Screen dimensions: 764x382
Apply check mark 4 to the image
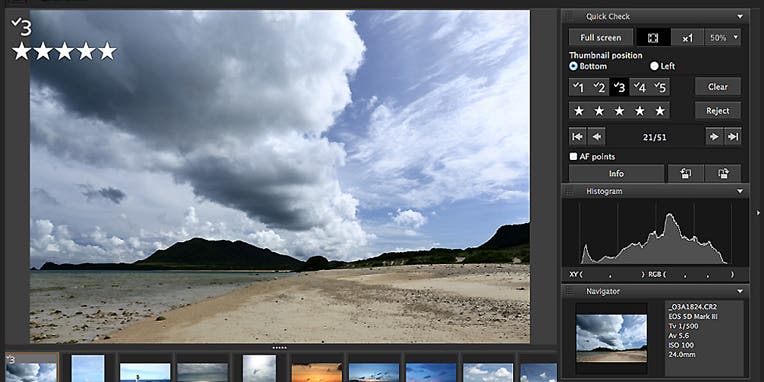click(640, 87)
